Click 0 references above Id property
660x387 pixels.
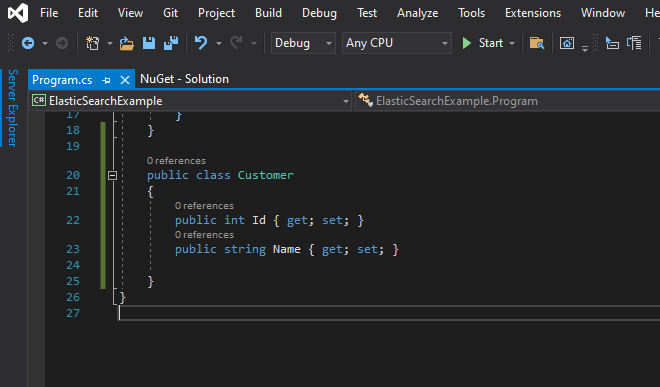204,206
